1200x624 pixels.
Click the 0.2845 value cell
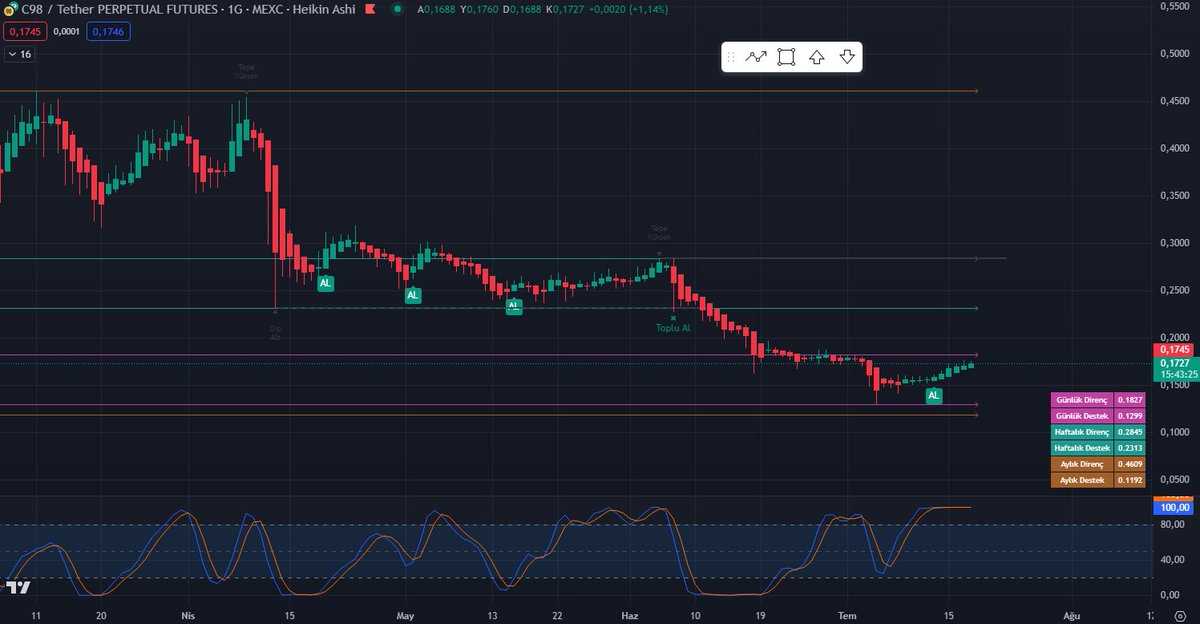(x=1130, y=432)
